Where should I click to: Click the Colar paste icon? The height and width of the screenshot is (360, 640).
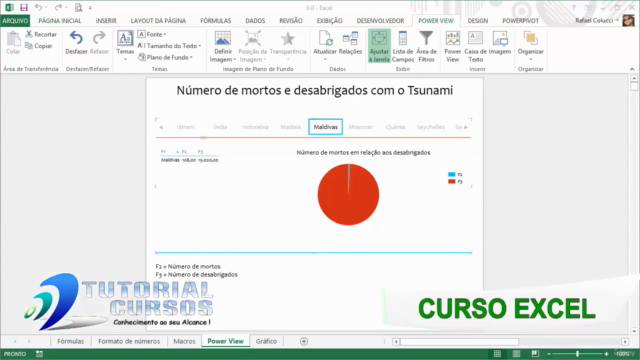[13, 43]
